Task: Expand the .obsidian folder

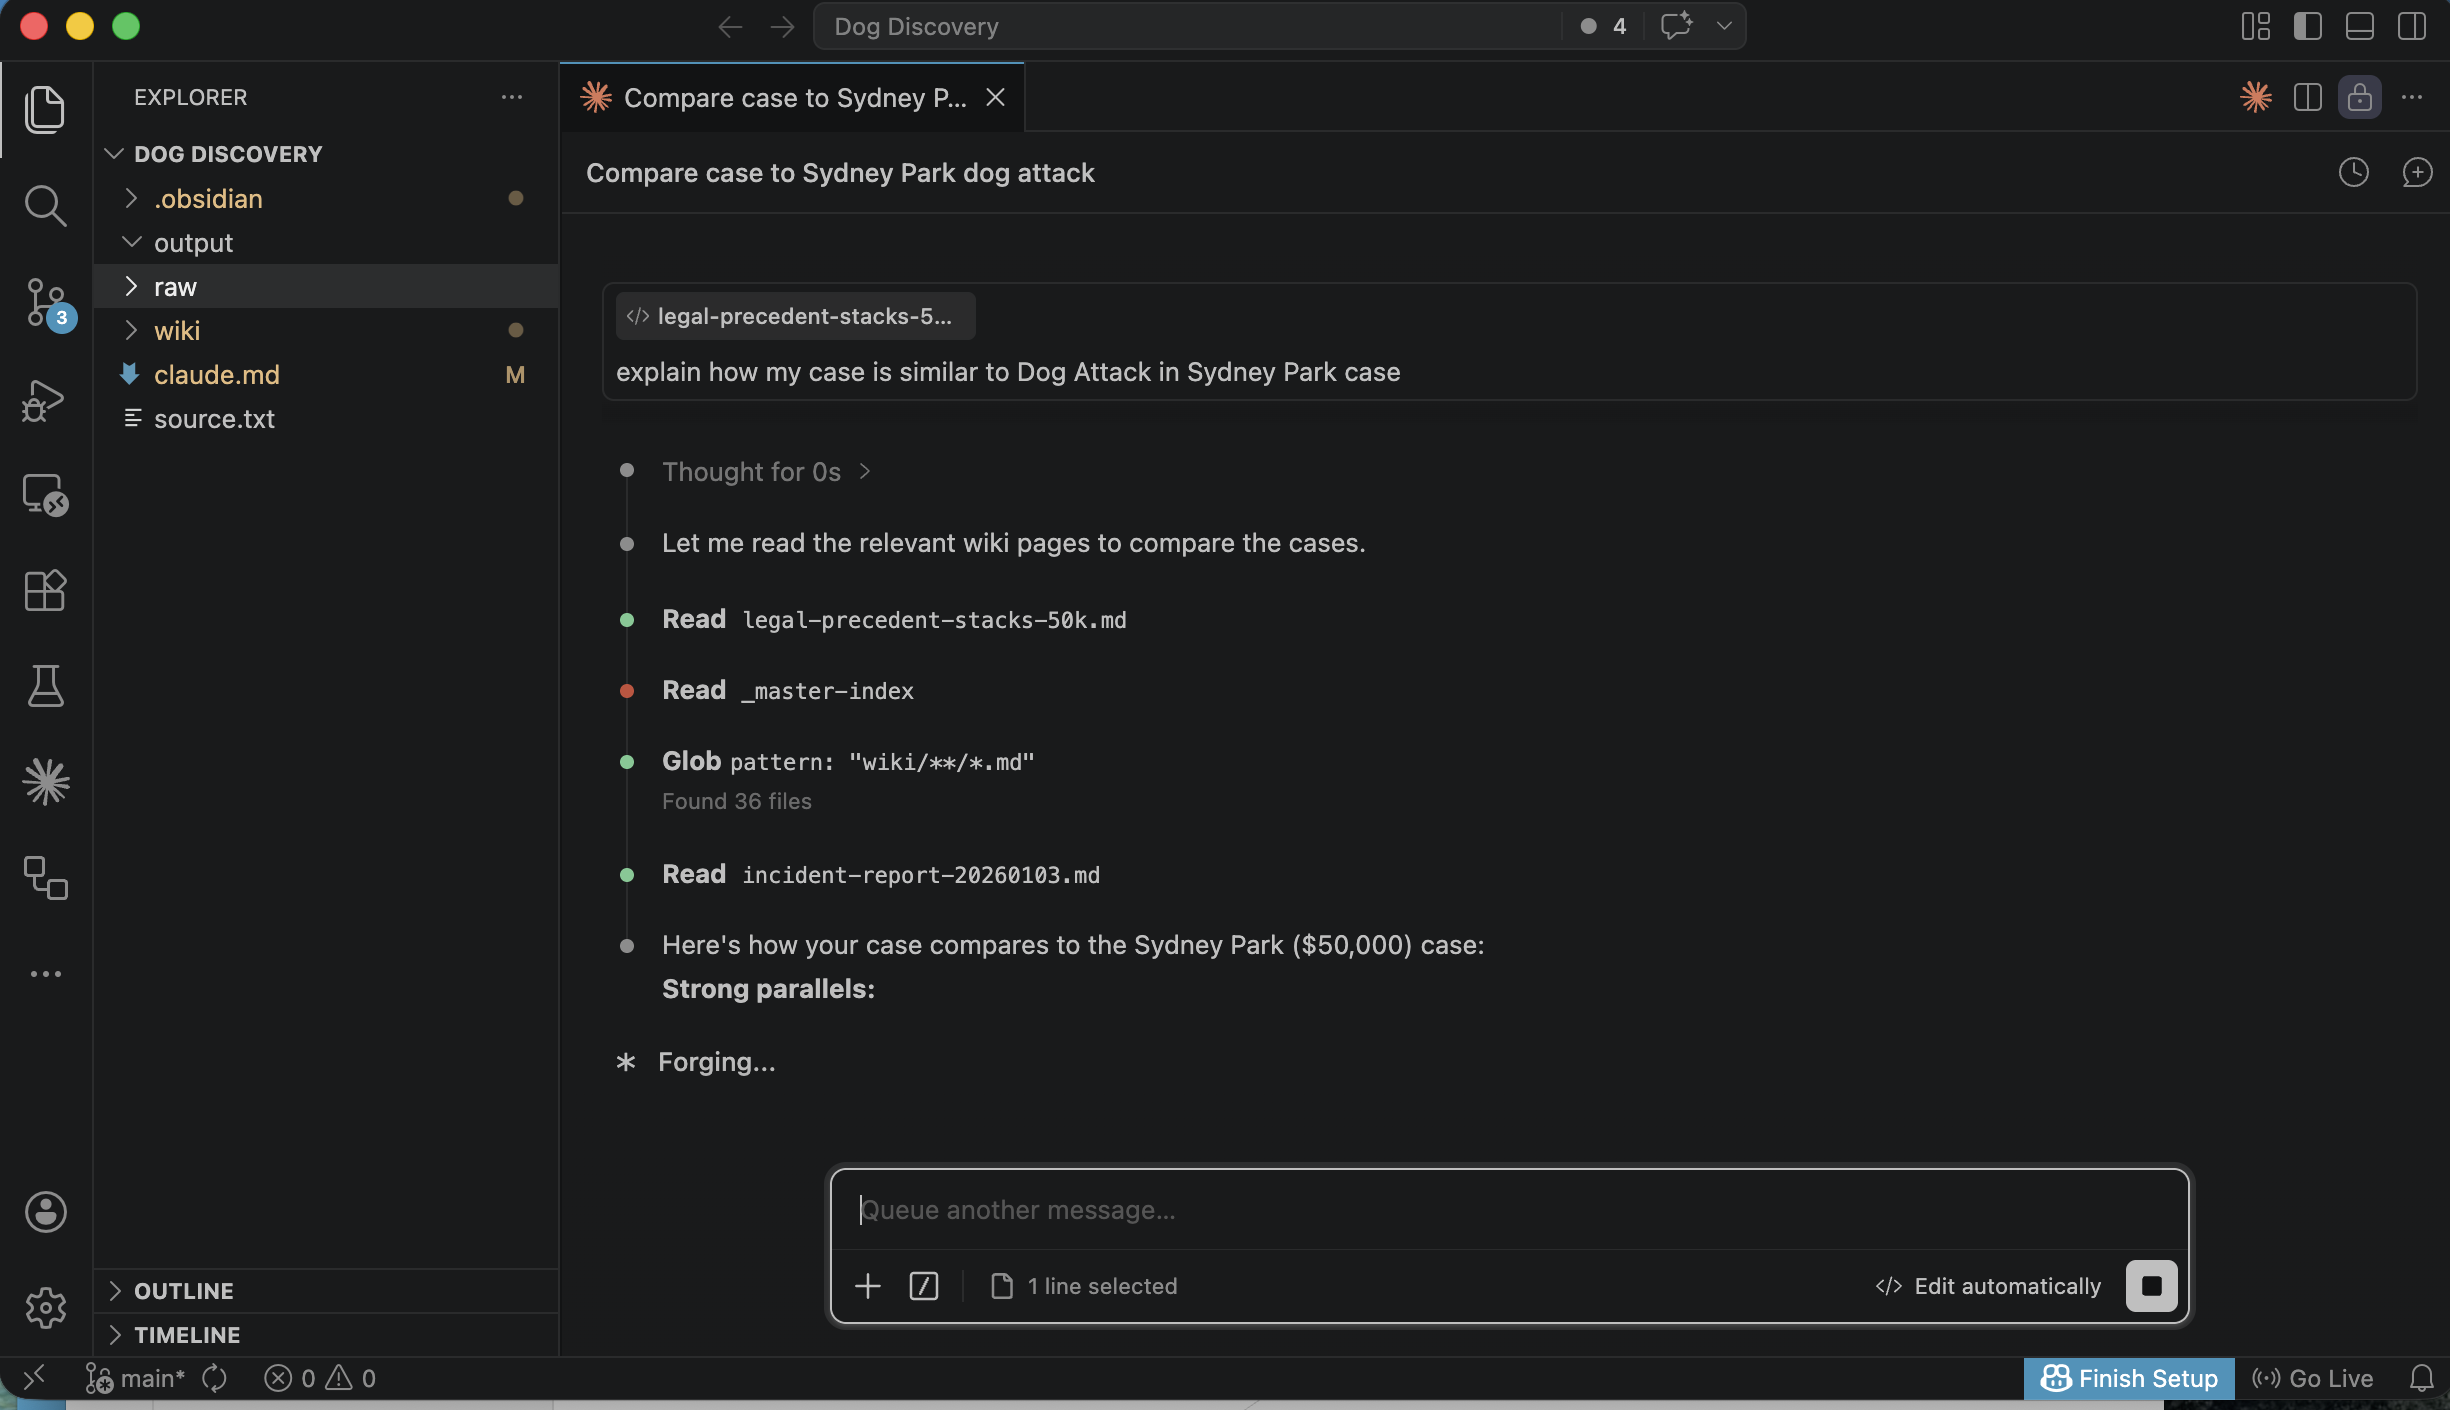Action: (326, 199)
